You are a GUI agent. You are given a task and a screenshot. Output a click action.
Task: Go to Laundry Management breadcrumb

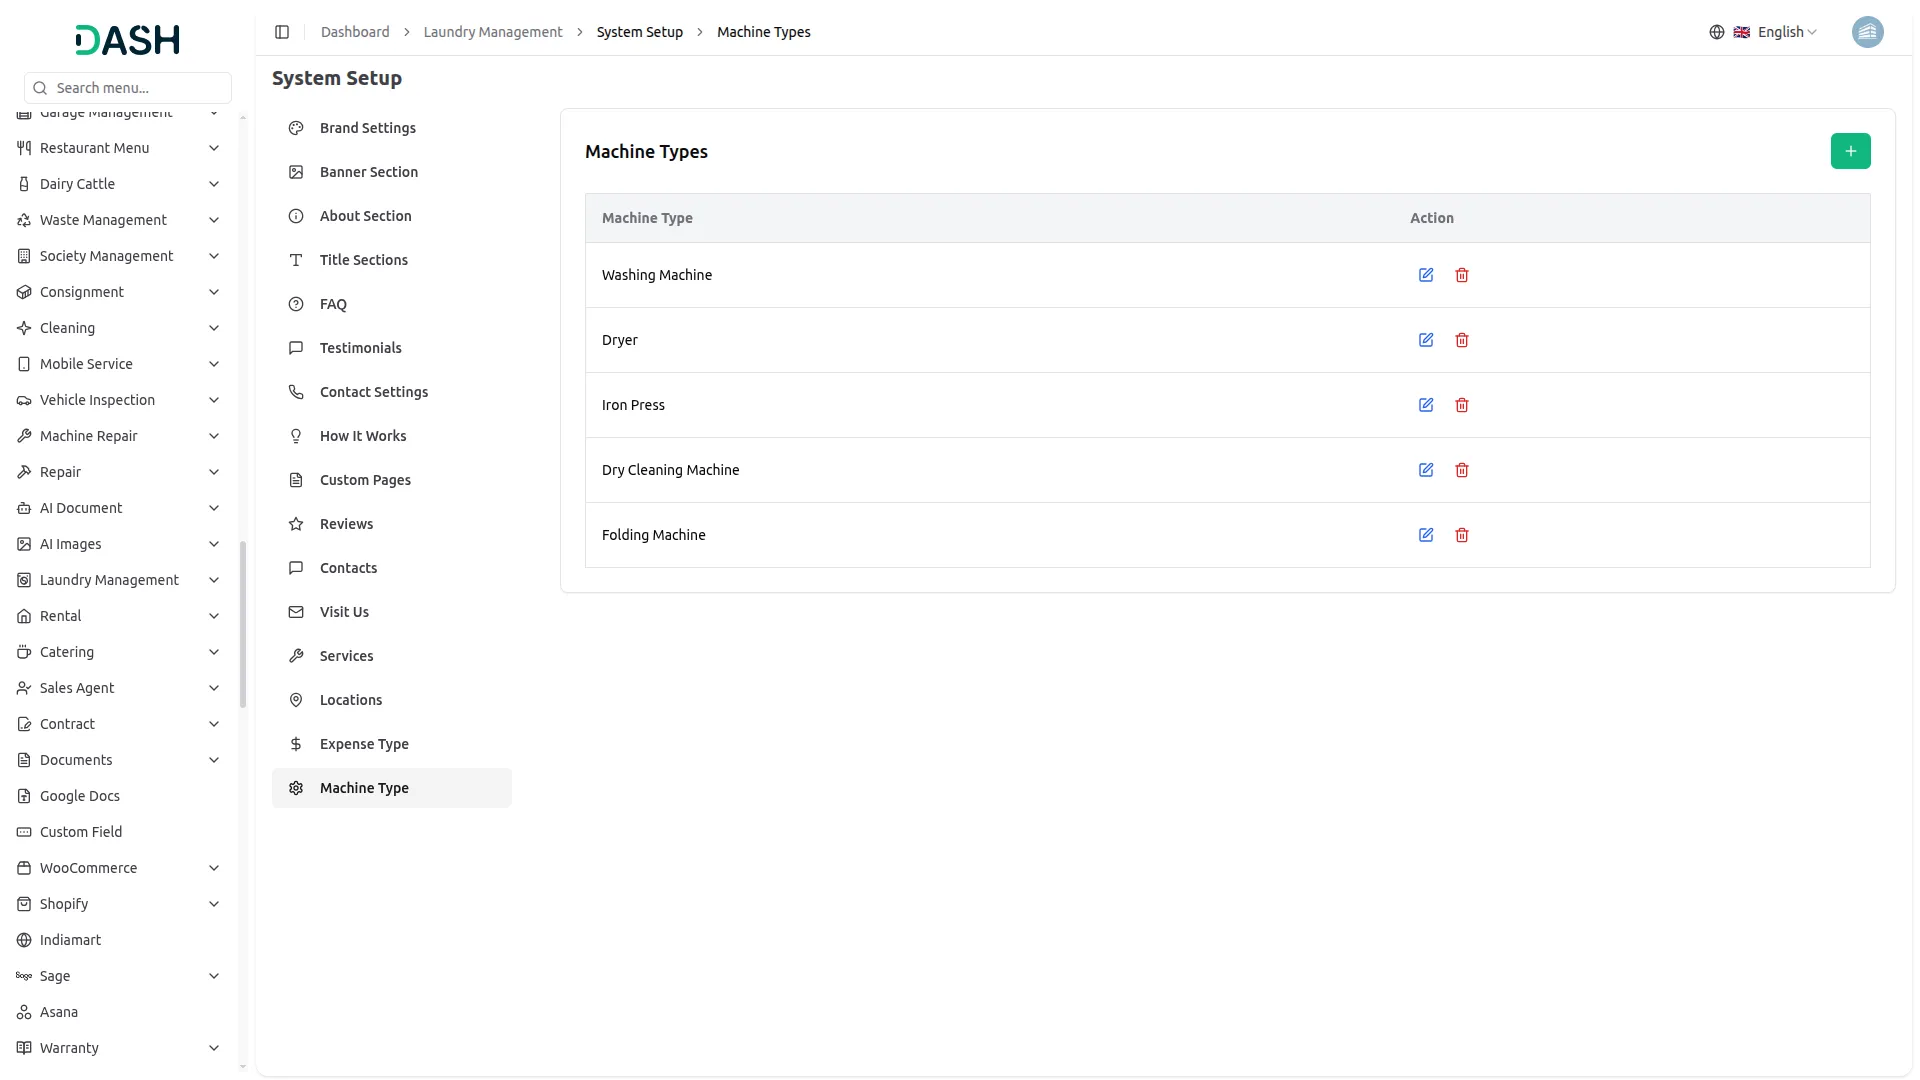493,32
